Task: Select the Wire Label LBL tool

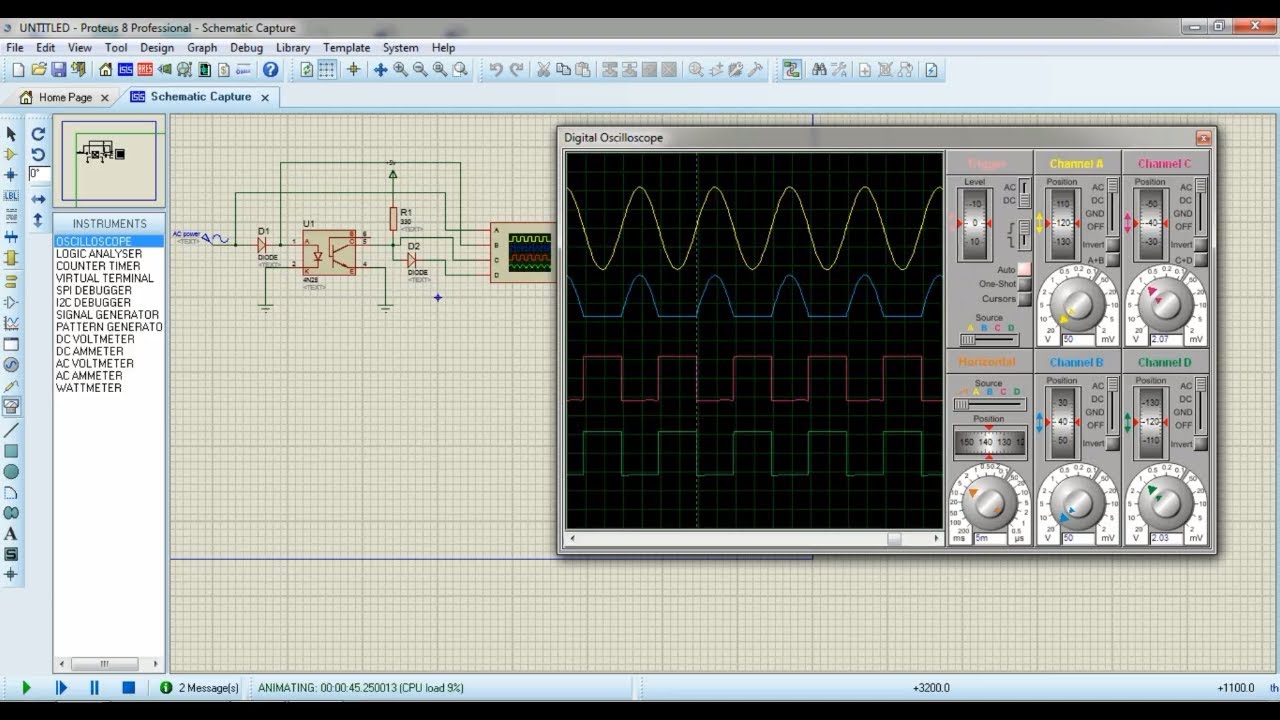Action: coord(11,196)
